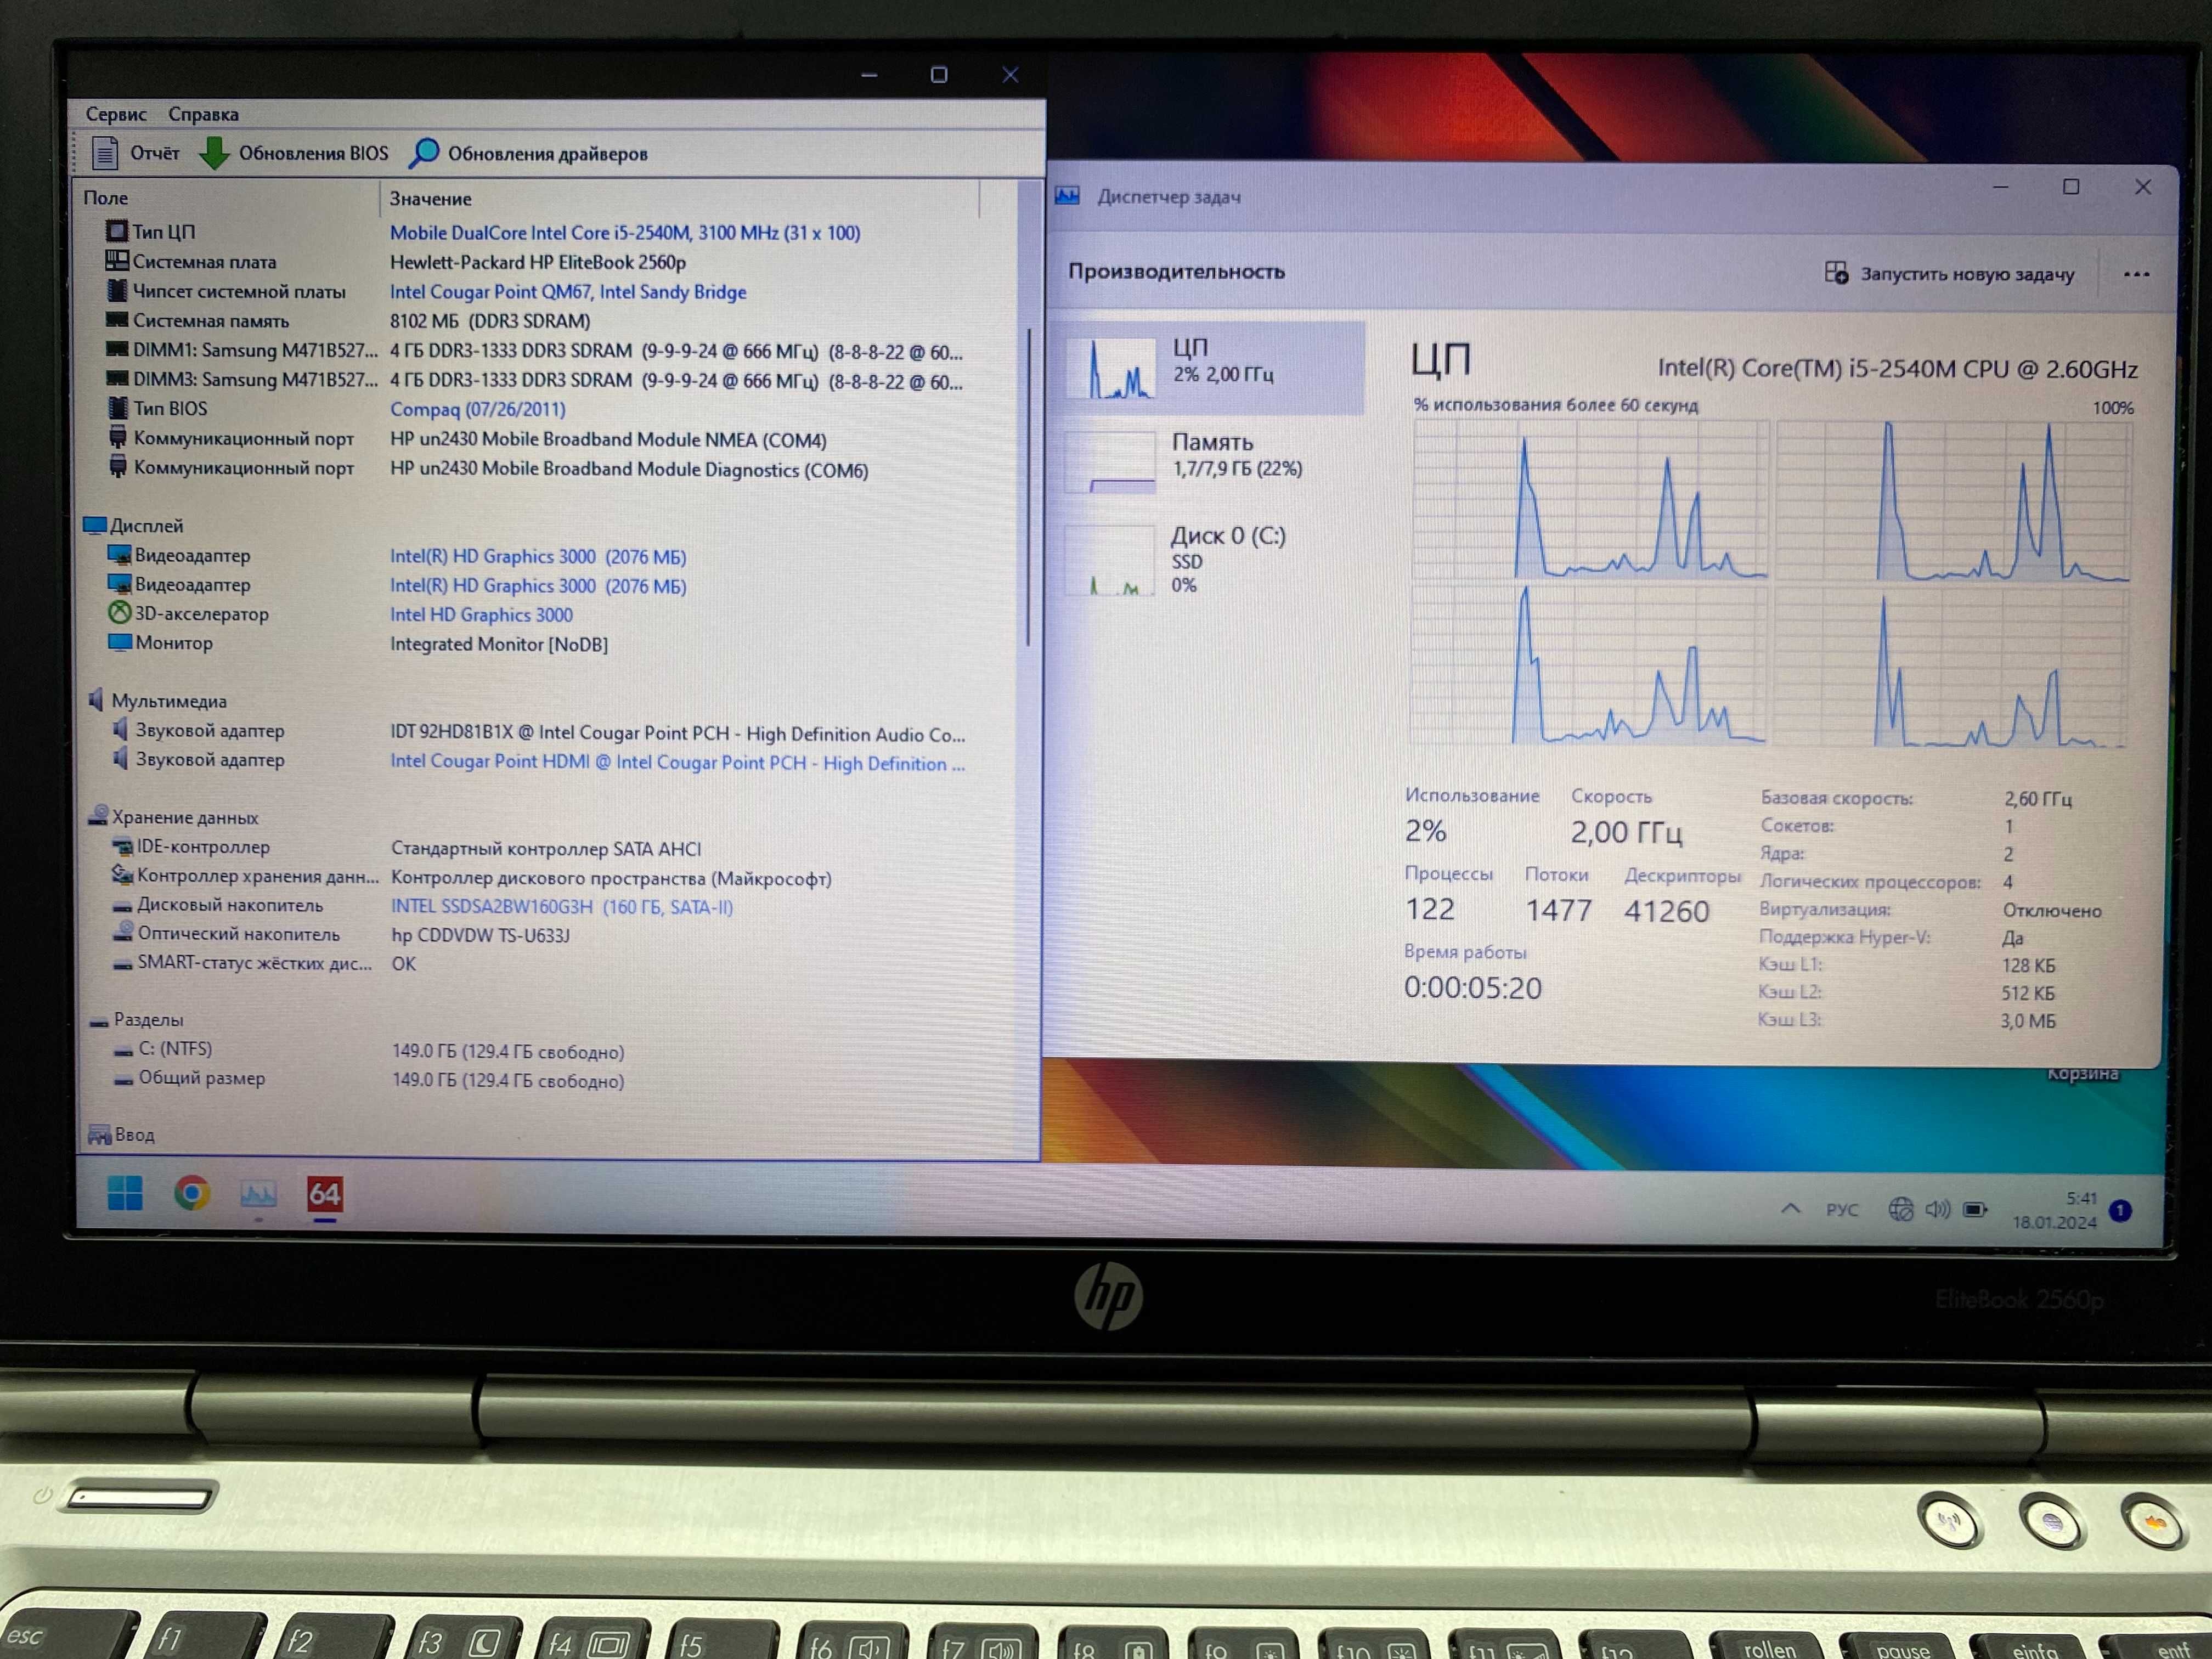Open the notification badge in the tray
The width and height of the screenshot is (2212, 1659).
coord(2120,1211)
